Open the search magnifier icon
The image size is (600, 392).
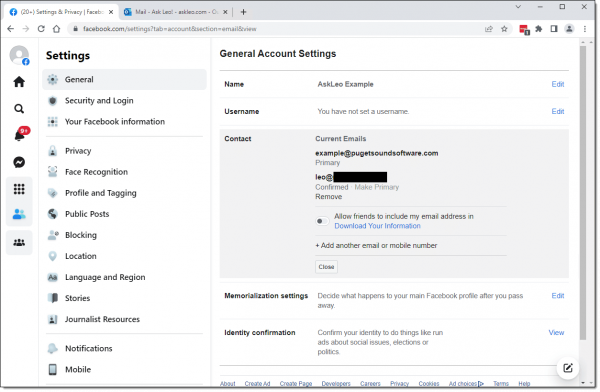(x=19, y=109)
